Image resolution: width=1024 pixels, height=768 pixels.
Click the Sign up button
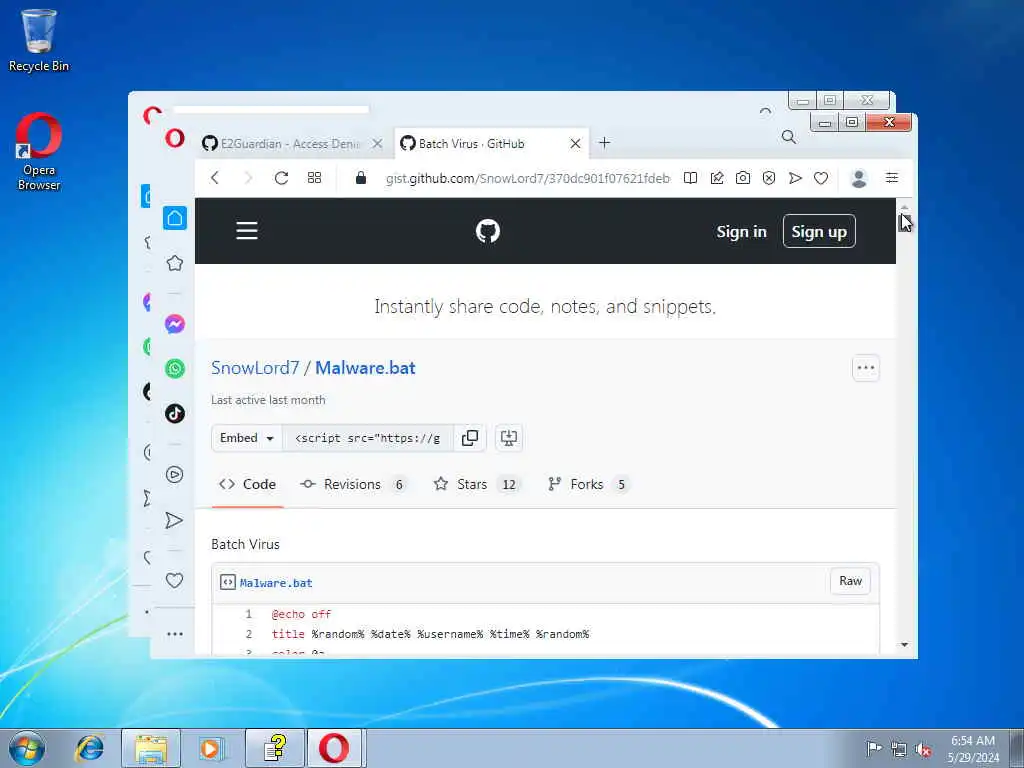819,231
